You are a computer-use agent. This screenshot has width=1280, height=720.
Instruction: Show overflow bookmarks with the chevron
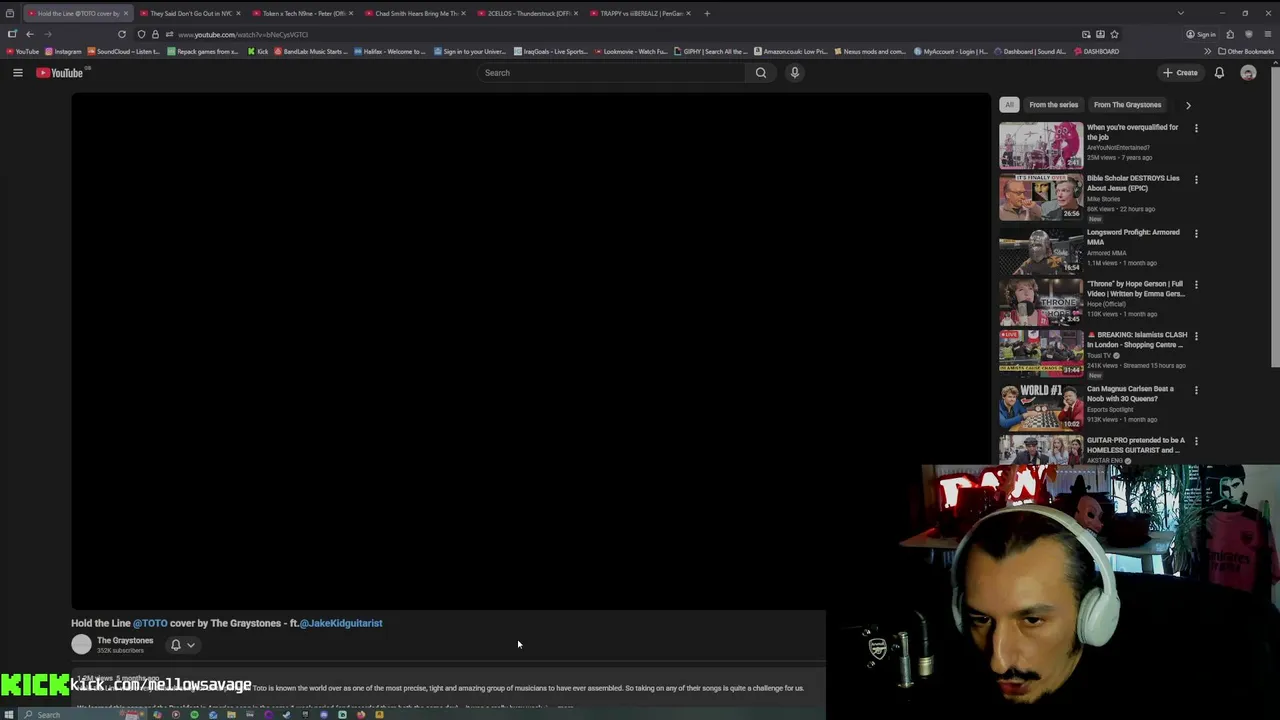1208,51
